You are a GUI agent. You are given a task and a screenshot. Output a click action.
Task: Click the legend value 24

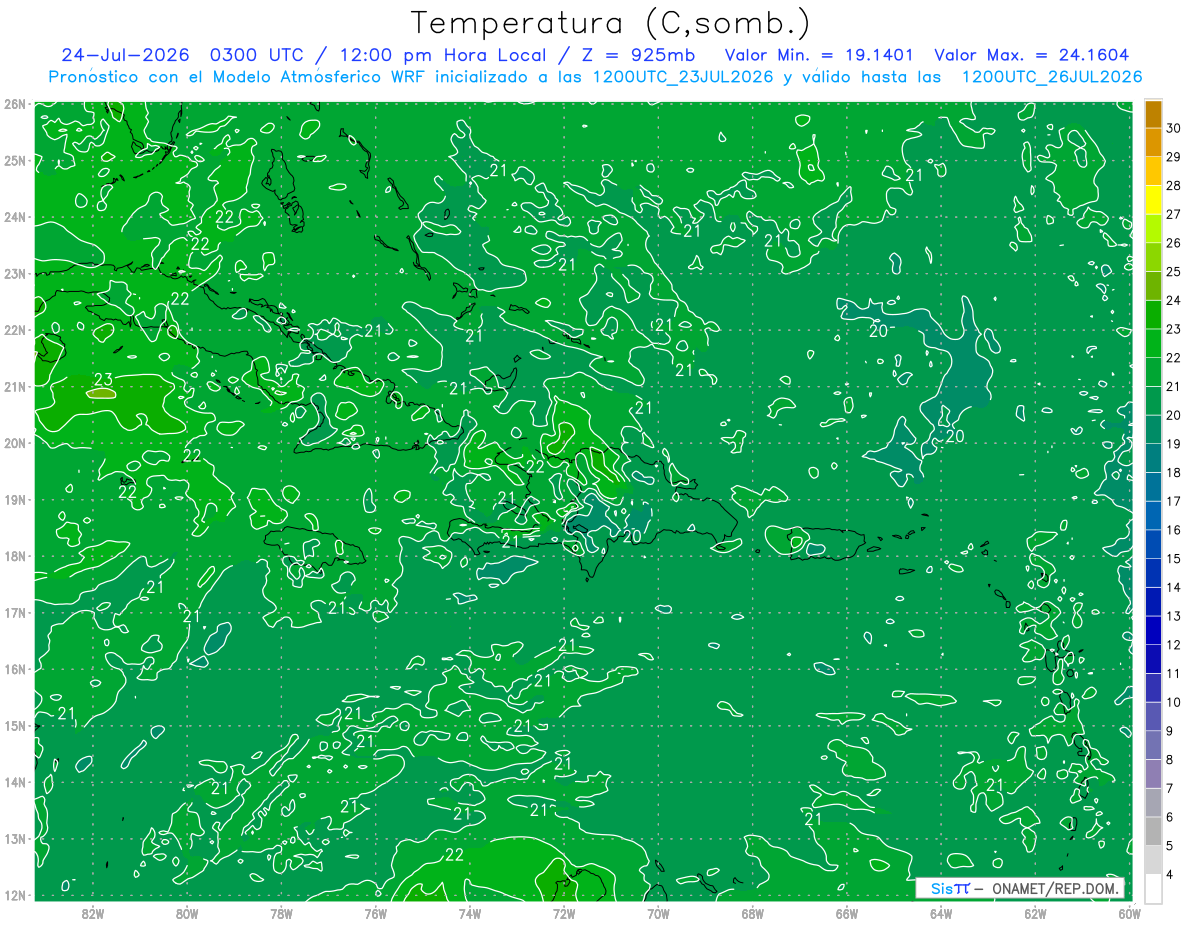click(1174, 301)
